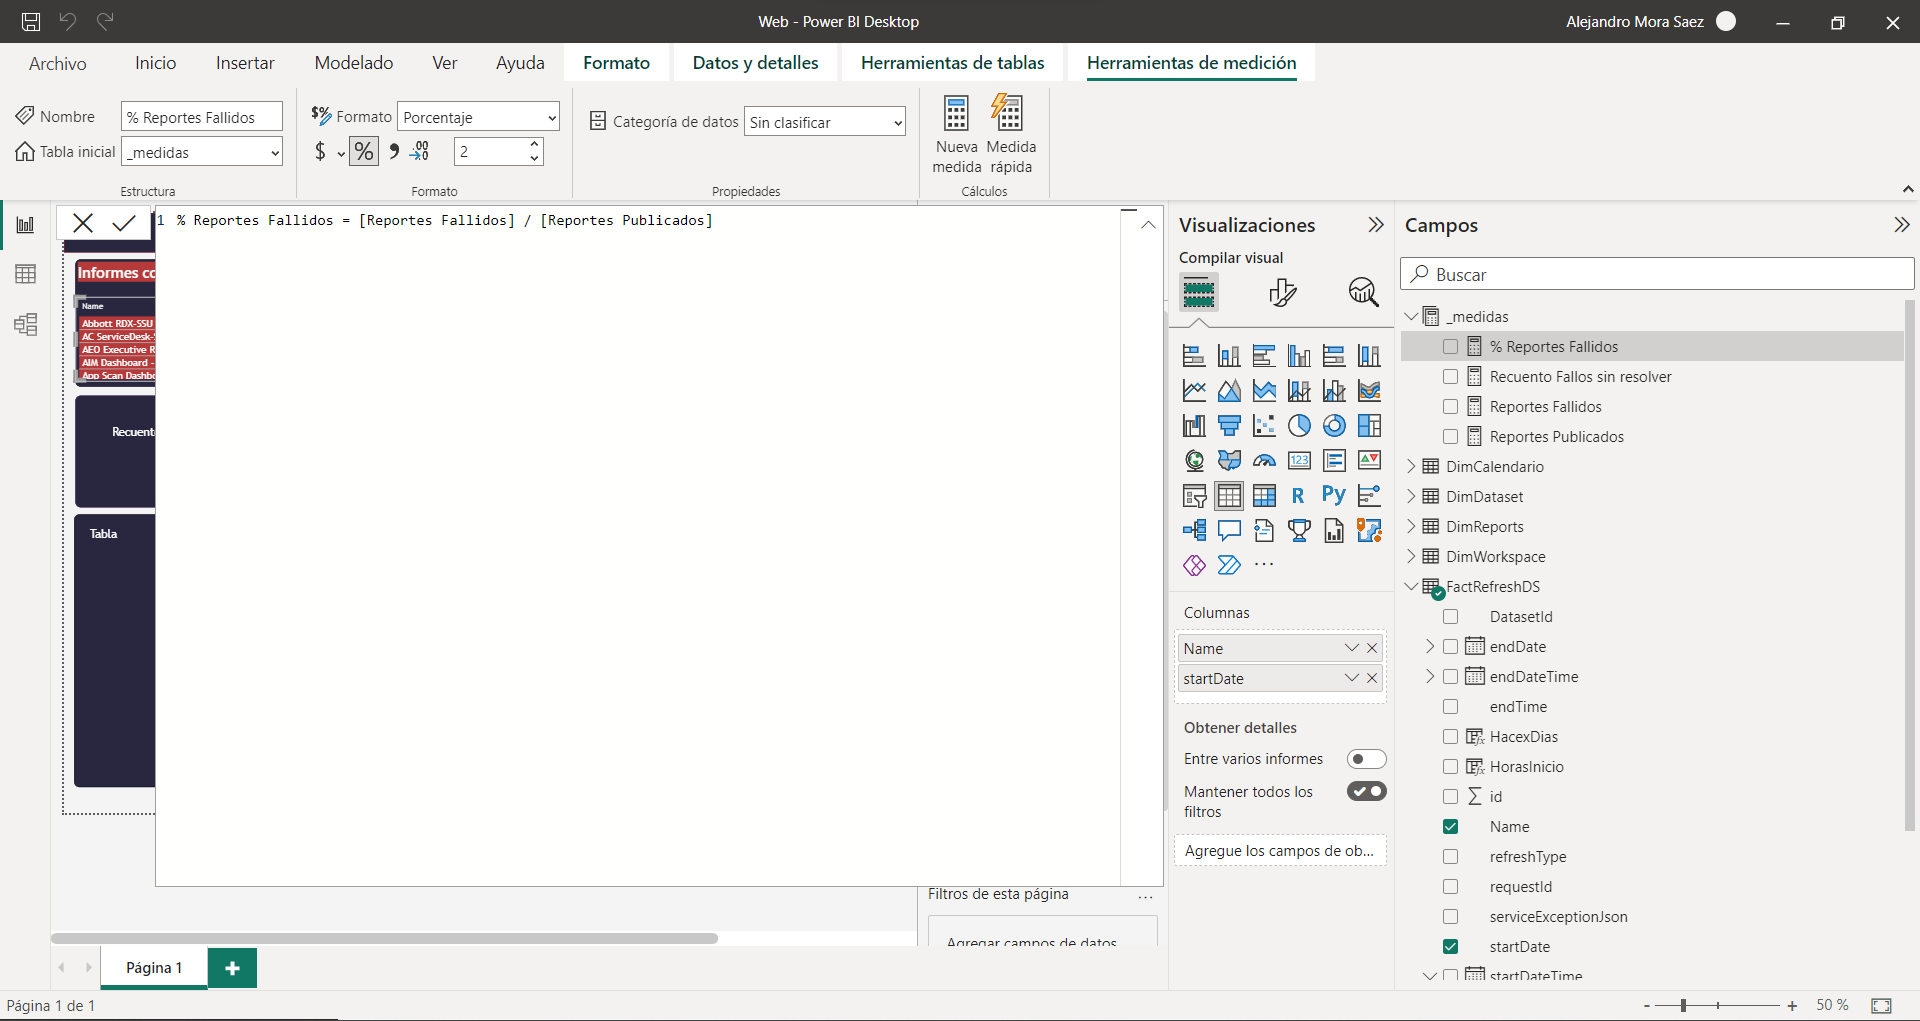Open the Categoría de datos dropdown
1920x1021 pixels.
[x=824, y=123]
